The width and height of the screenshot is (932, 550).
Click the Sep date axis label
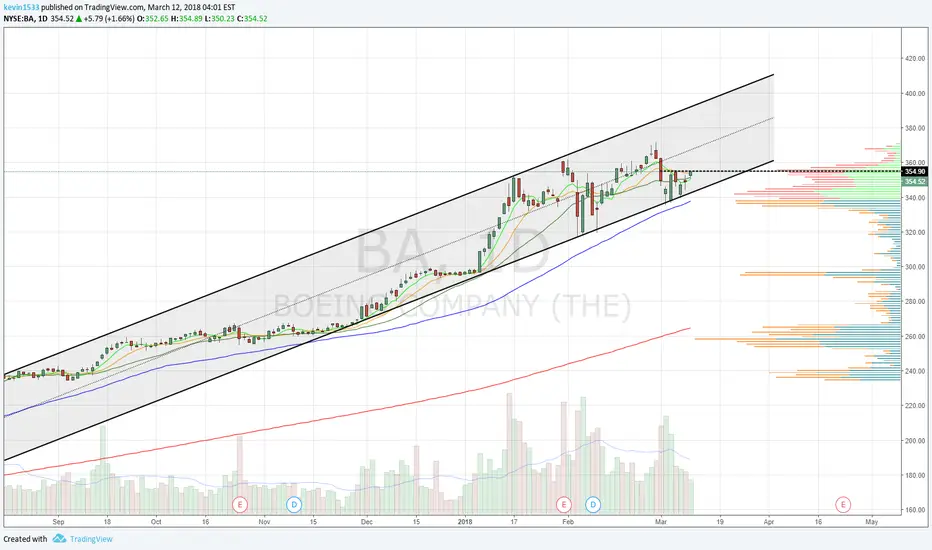[58, 522]
